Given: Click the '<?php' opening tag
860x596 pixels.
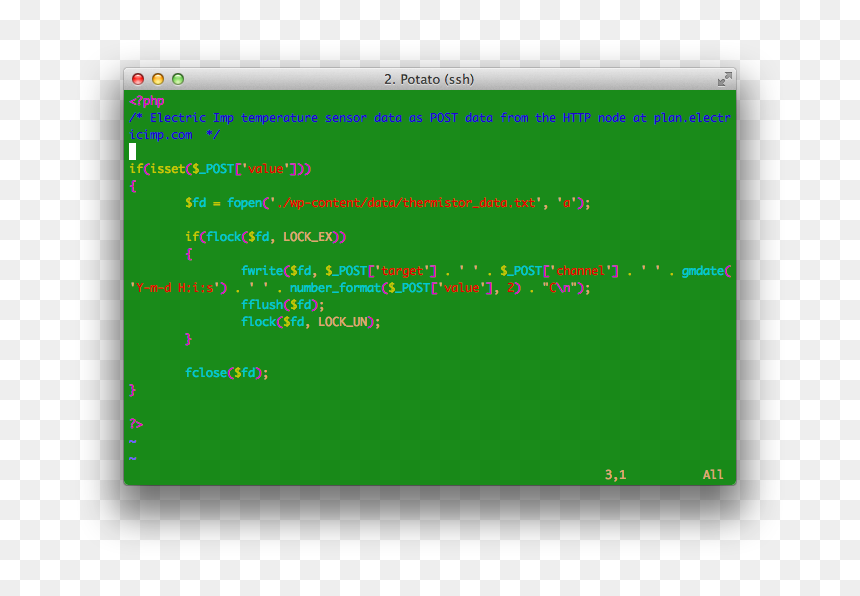Looking at the screenshot, I should tap(147, 101).
